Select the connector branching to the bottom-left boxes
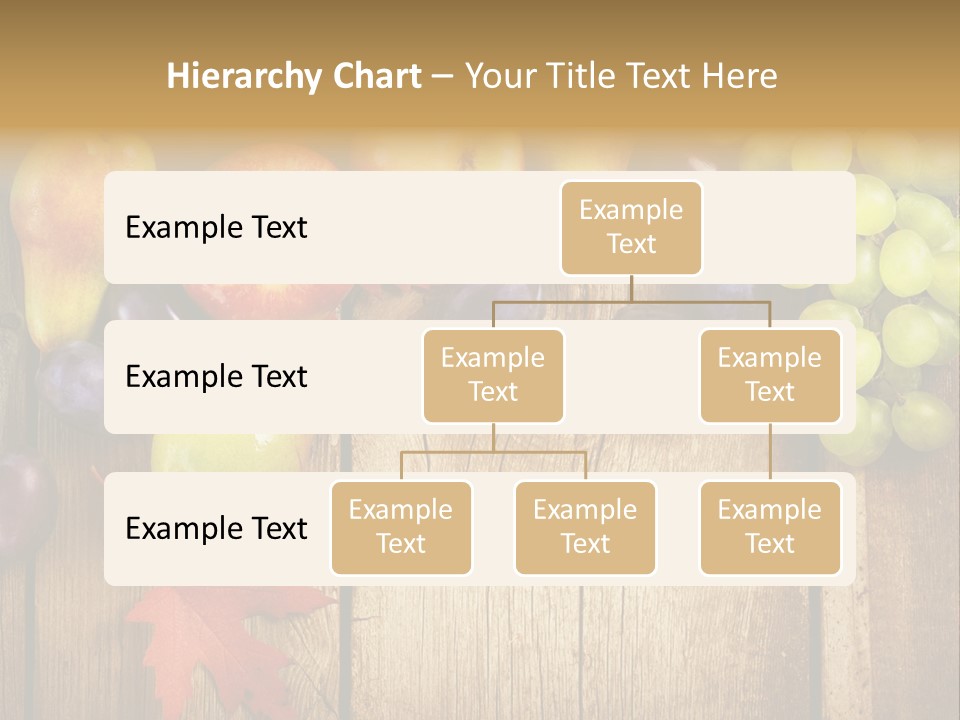960x720 pixels. (x=493, y=453)
